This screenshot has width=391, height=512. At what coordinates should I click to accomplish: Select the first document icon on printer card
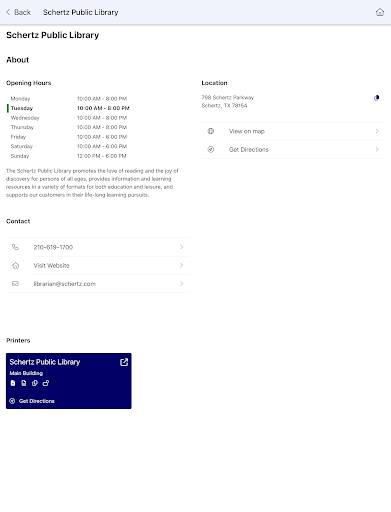(13, 383)
